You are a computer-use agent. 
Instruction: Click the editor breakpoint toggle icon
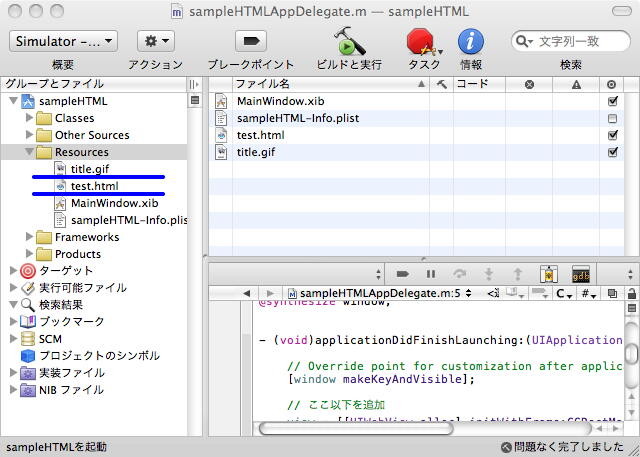(402, 274)
